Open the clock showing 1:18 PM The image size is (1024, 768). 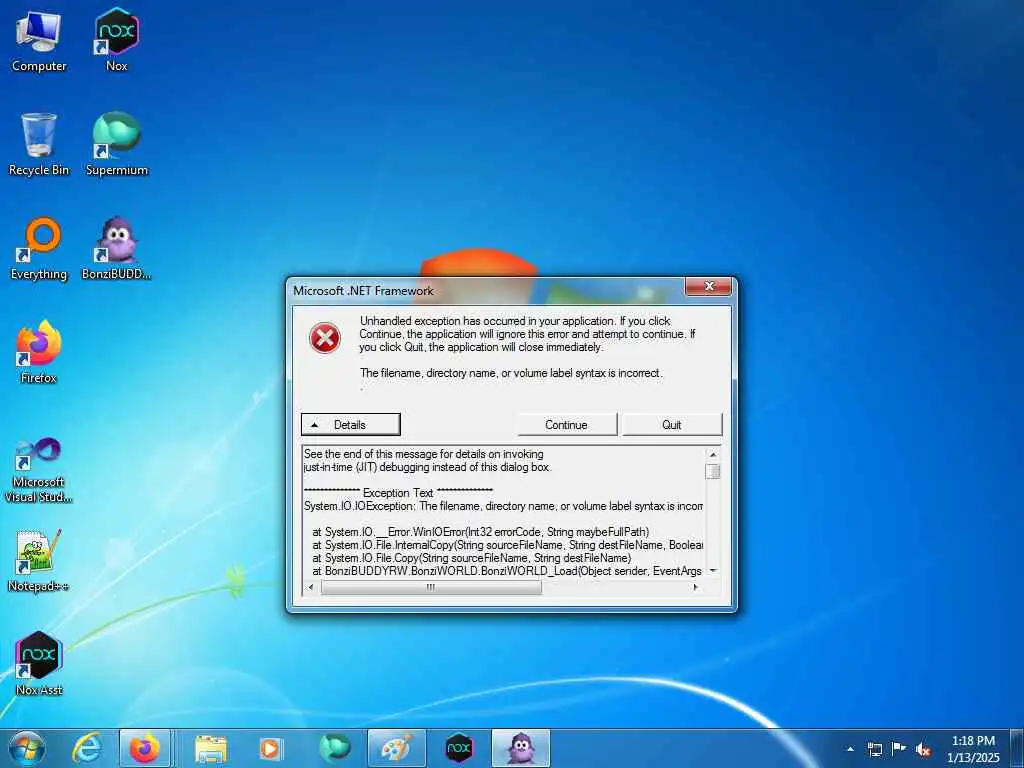pos(973,749)
